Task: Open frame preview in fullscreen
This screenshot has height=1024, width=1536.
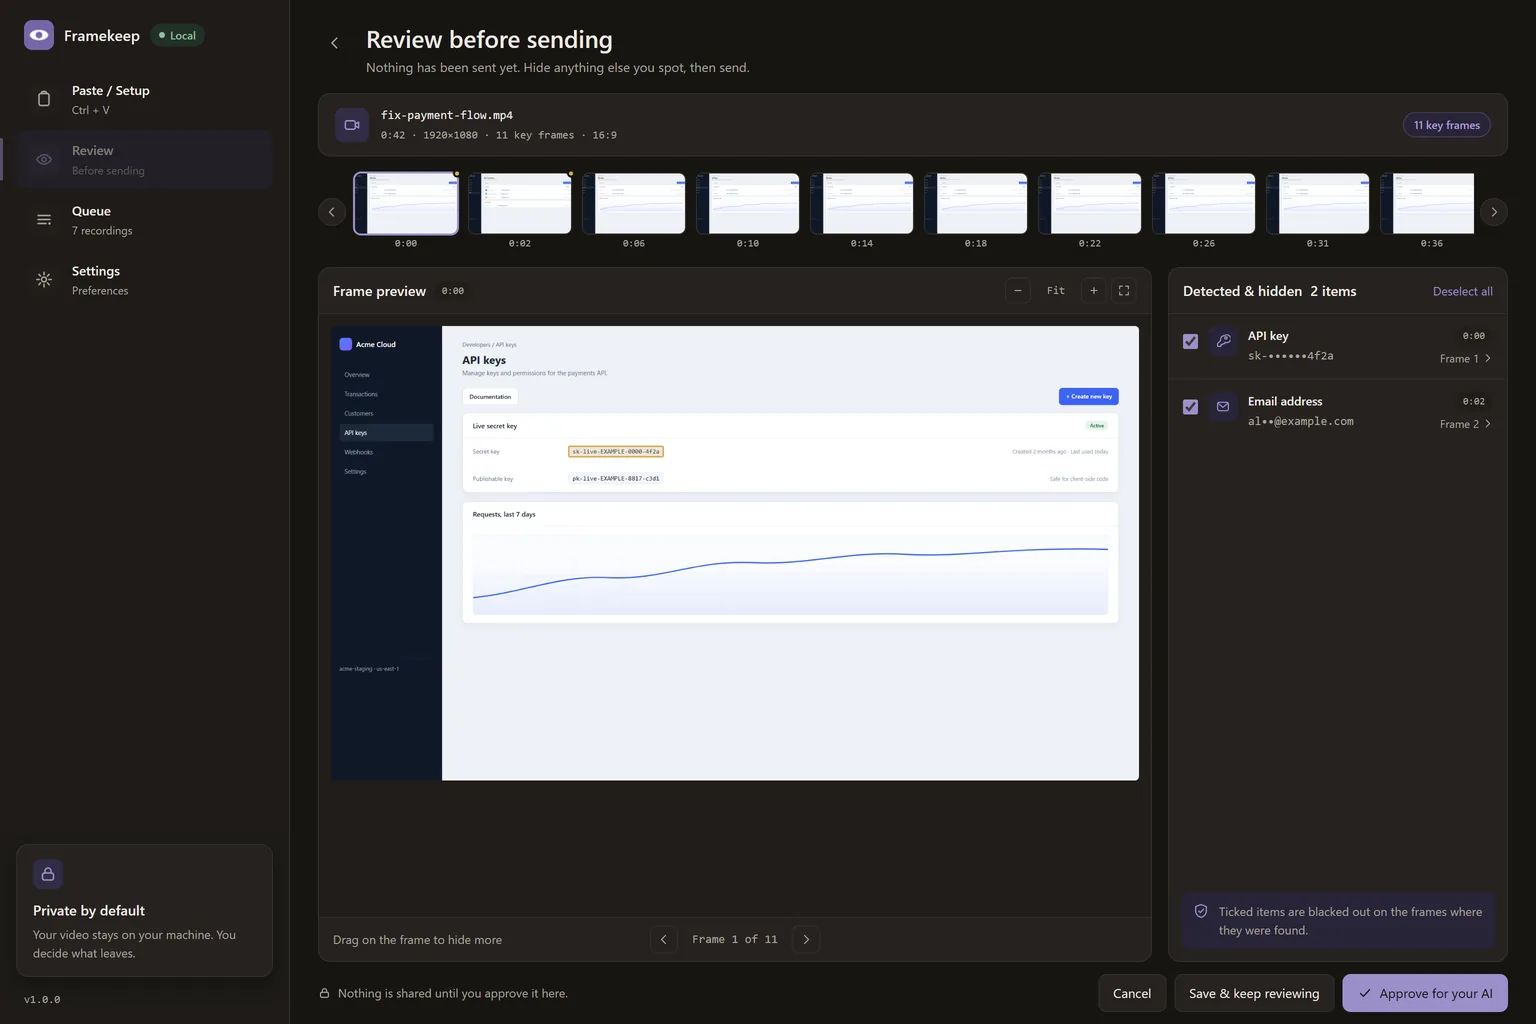Action: pyautogui.click(x=1124, y=291)
